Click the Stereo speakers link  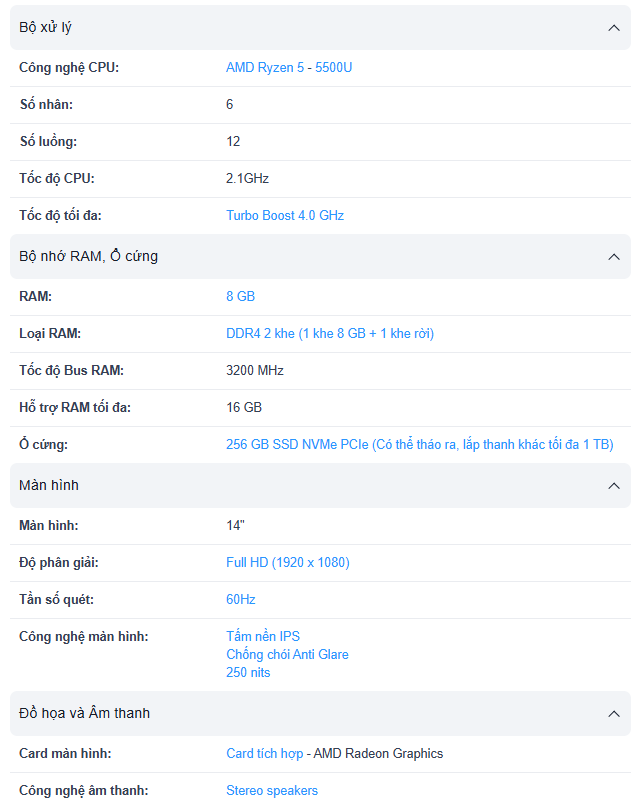pos(272,791)
